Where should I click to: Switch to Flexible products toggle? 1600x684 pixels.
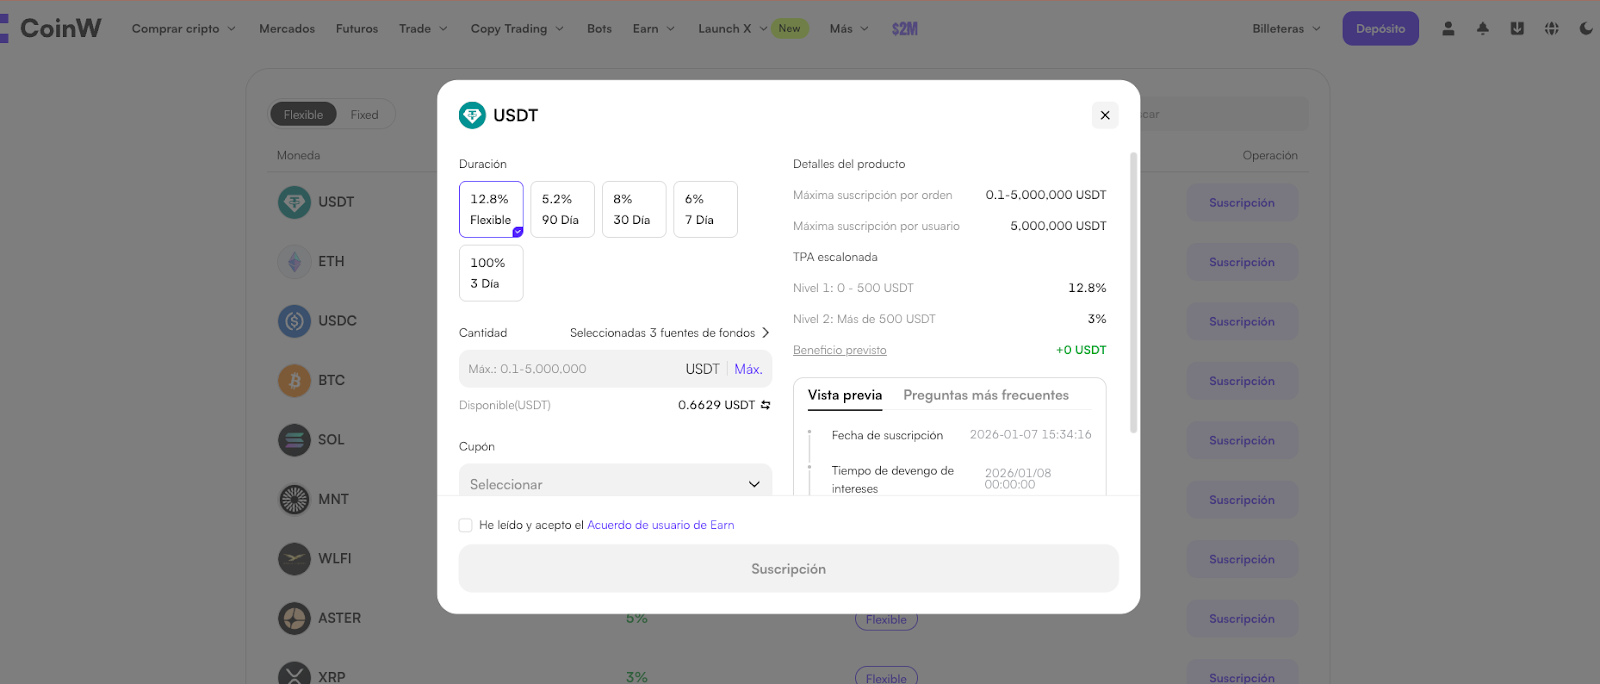(303, 114)
